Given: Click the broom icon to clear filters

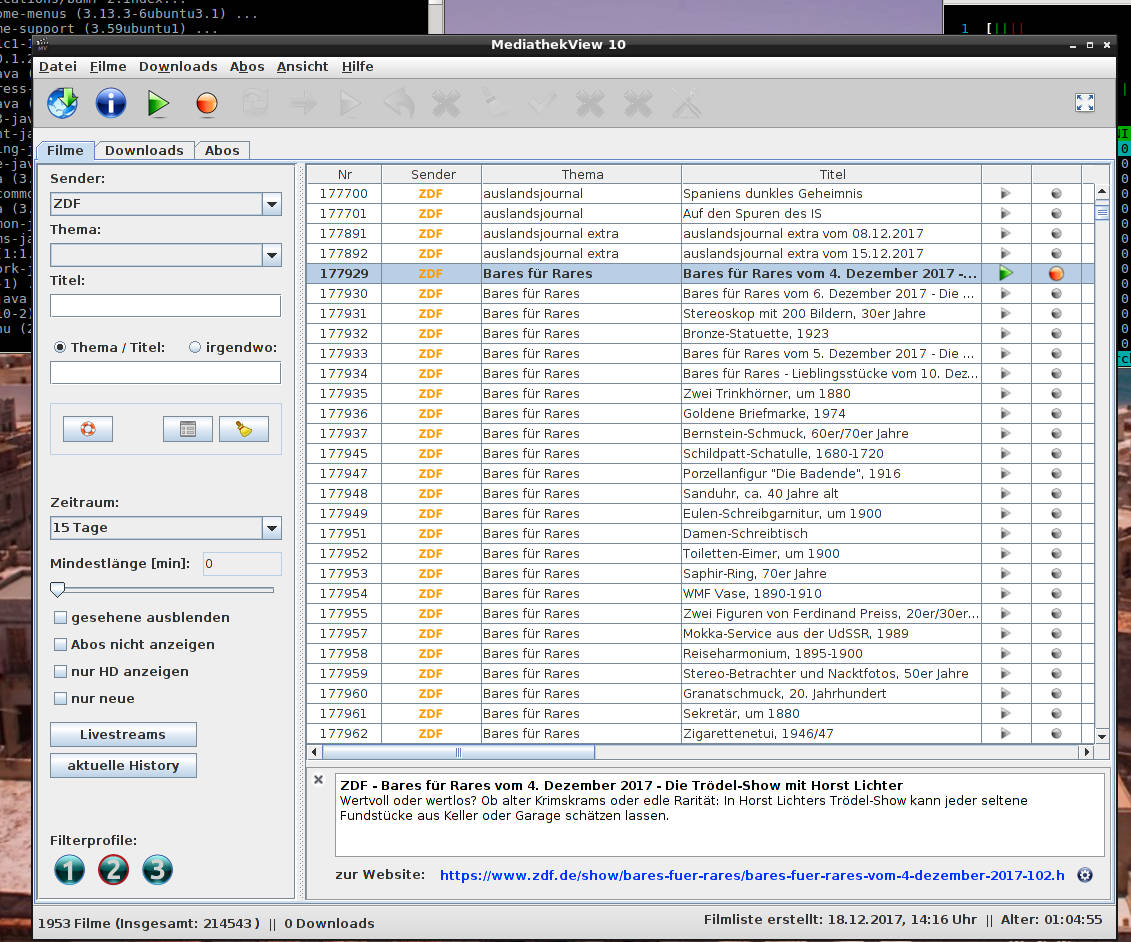Looking at the screenshot, I should (244, 429).
